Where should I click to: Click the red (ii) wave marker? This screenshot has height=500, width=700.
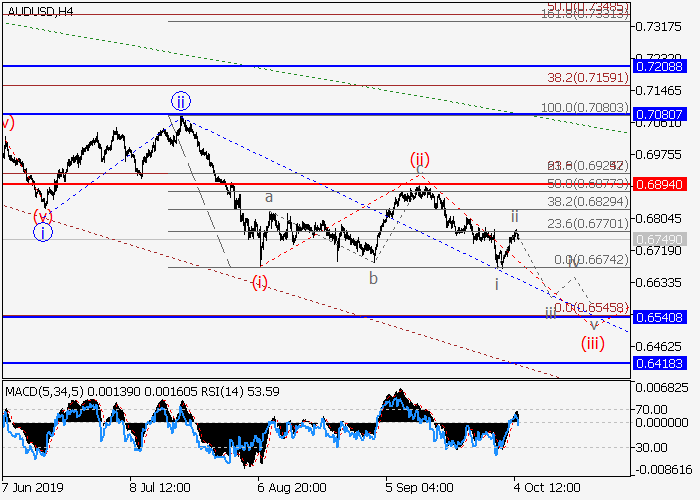418,160
